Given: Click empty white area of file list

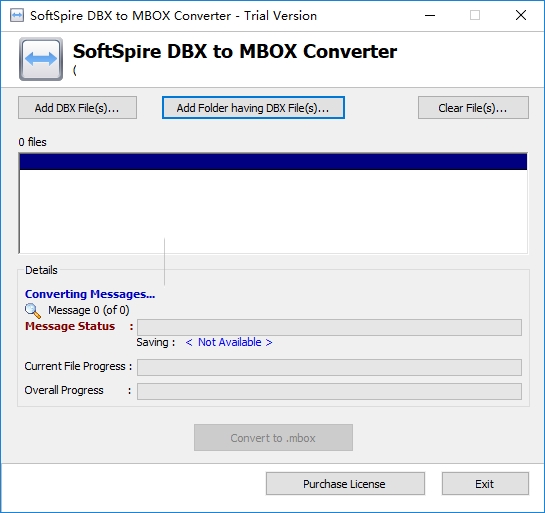Looking at the screenshot, I should point(273,211).
